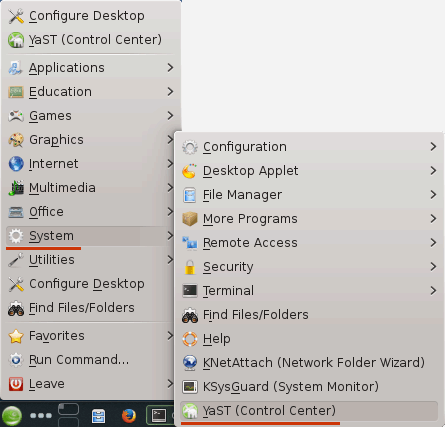Switch to the terminal window in the taskbar
This screenshot has height=427, width=445.
tap(160, 415)
